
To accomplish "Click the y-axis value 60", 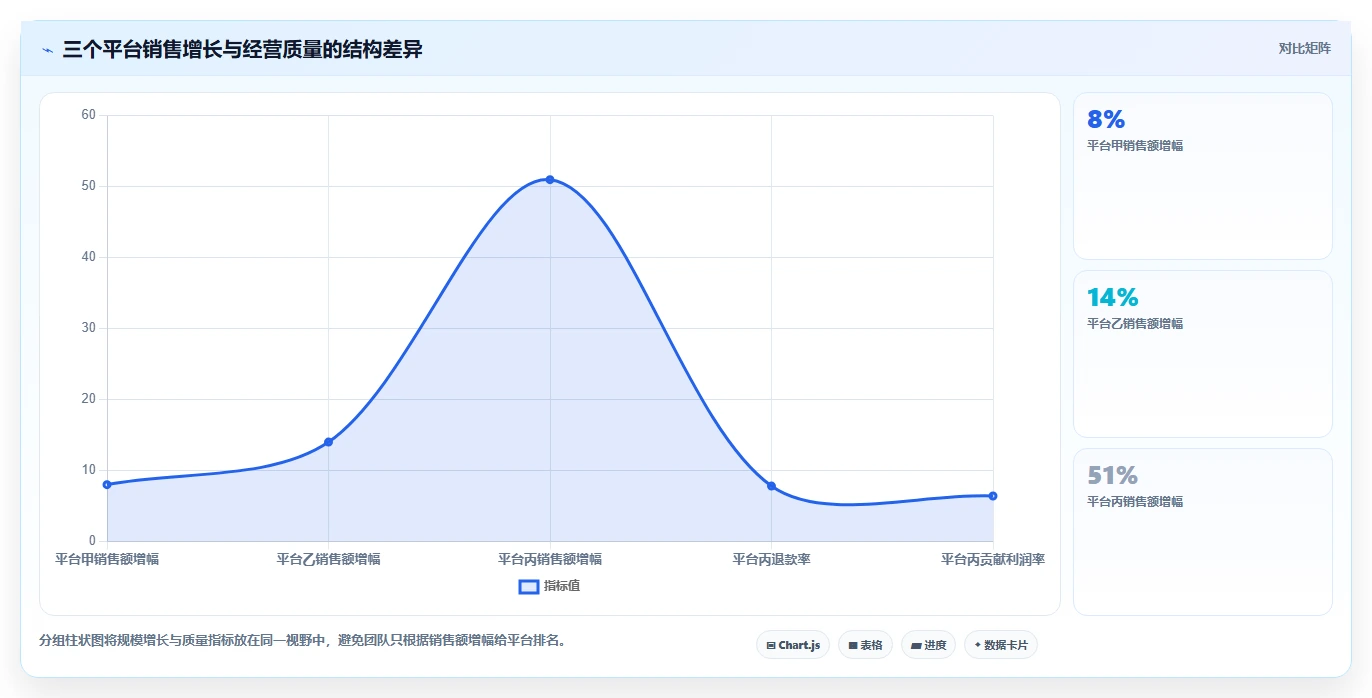I will pos(88,115).
